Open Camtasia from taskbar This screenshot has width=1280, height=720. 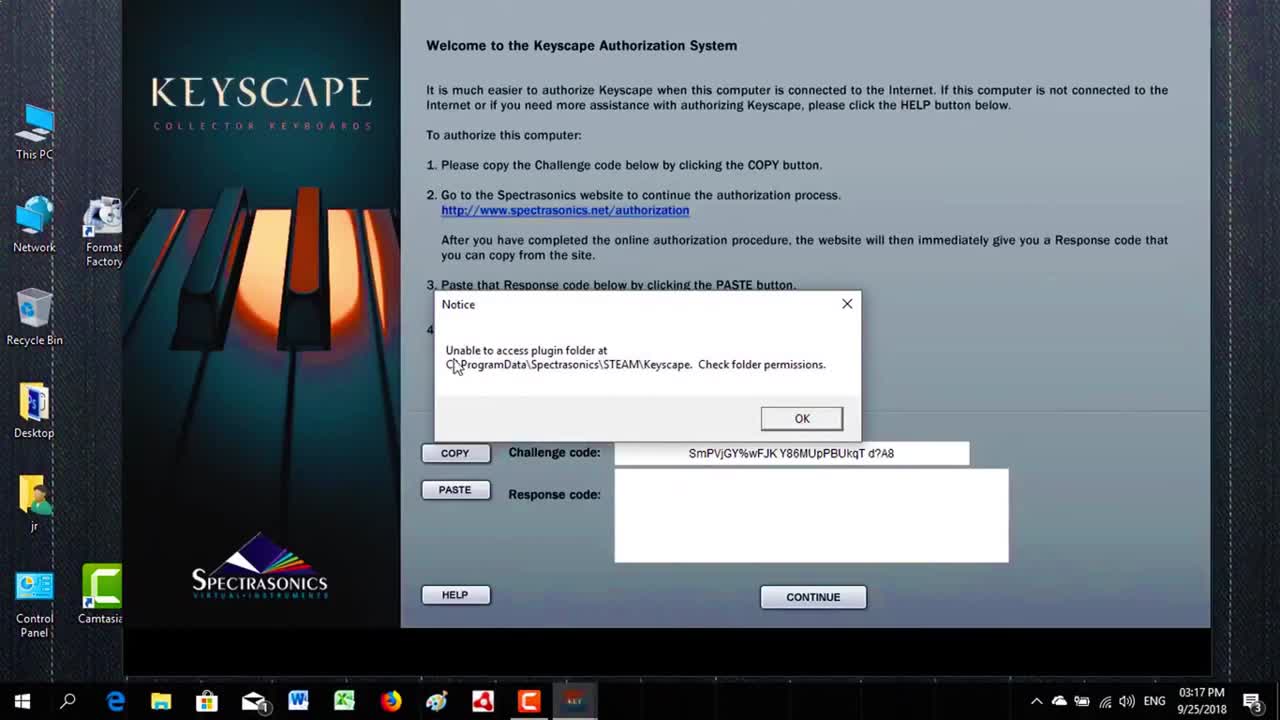tap(529, 701)
